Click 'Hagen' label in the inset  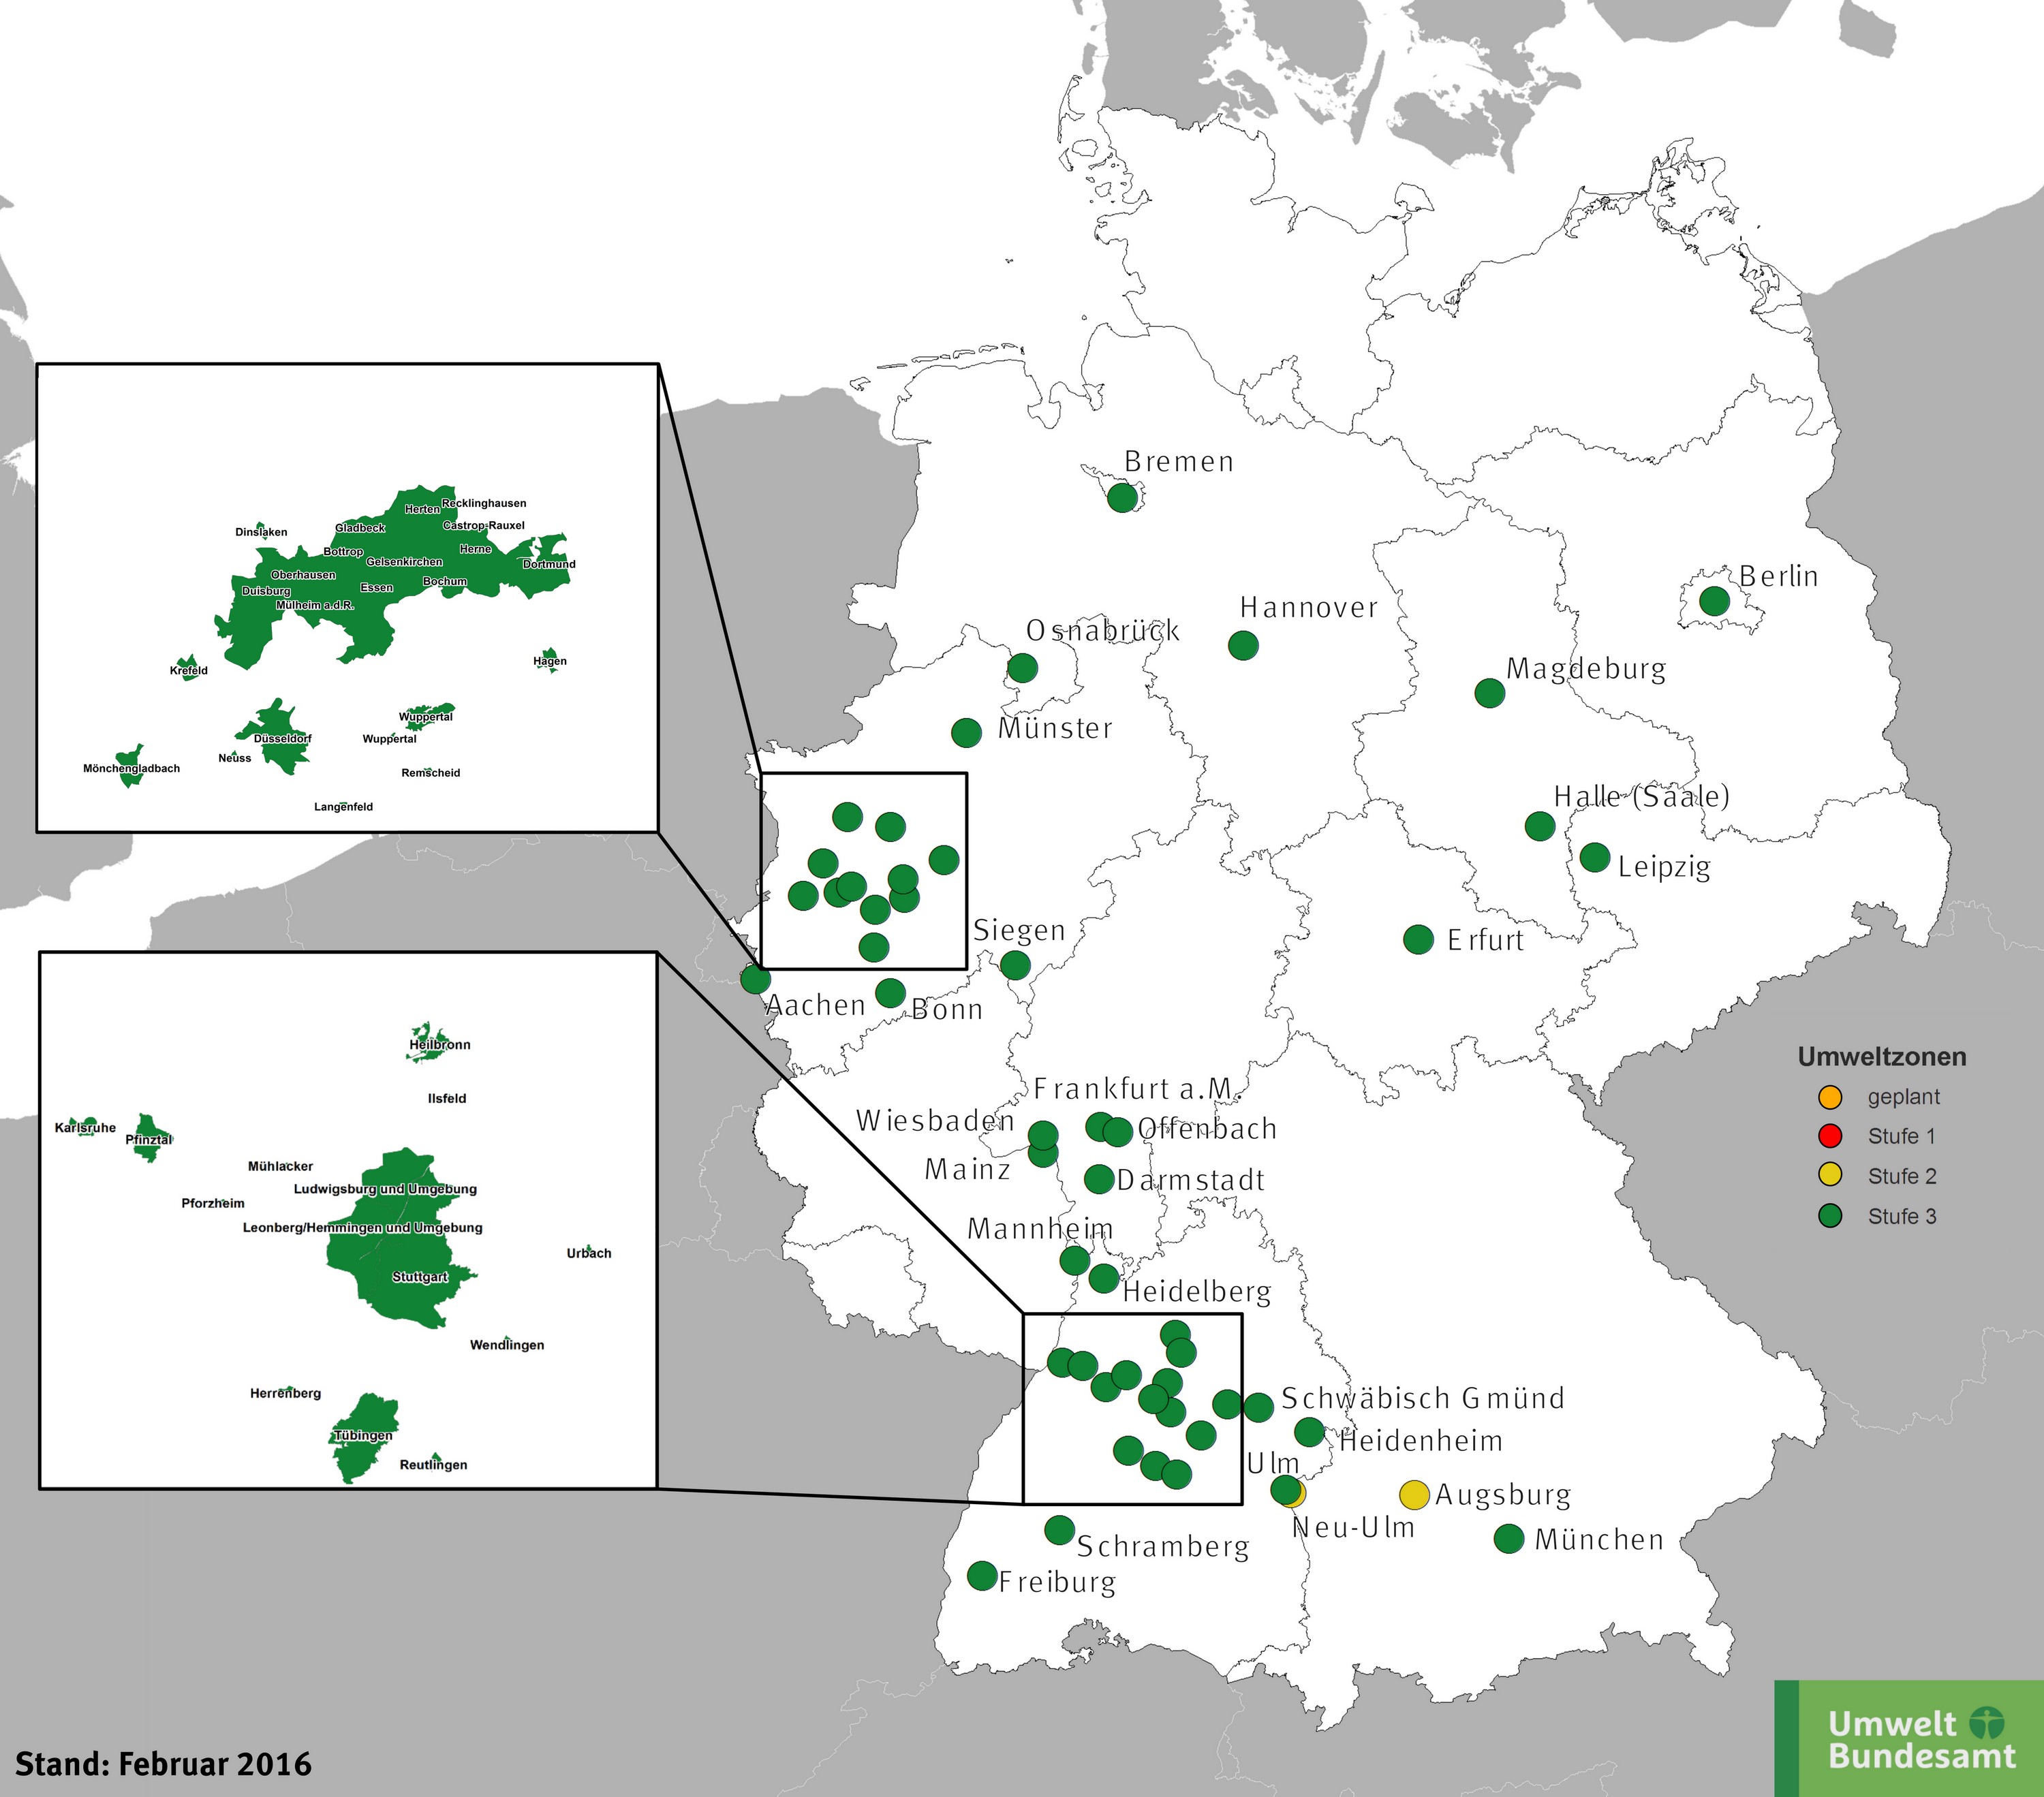pyautogui.click(x=550, y=661)
